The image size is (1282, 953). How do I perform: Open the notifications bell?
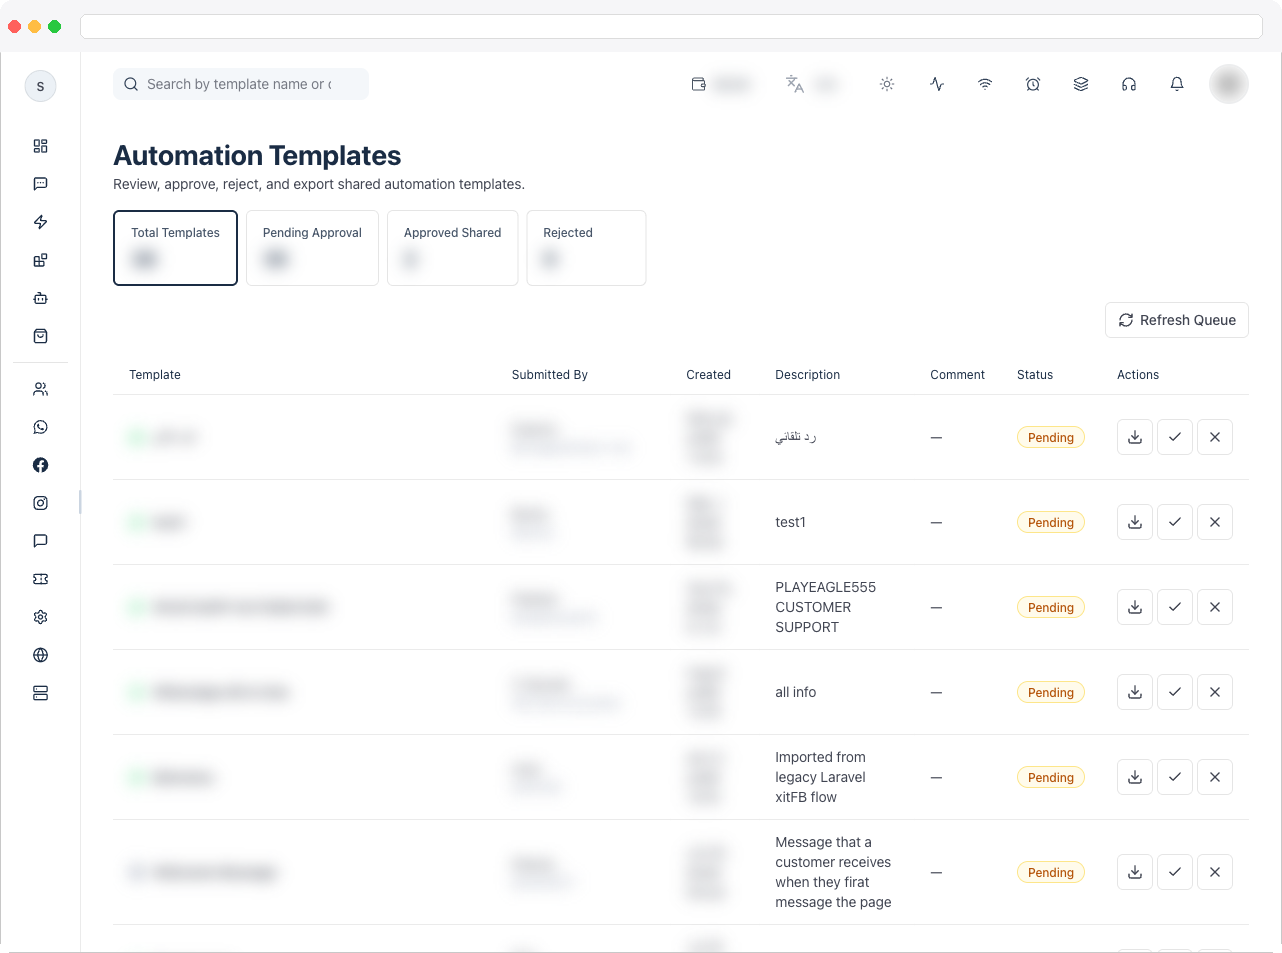(1177, 84)
